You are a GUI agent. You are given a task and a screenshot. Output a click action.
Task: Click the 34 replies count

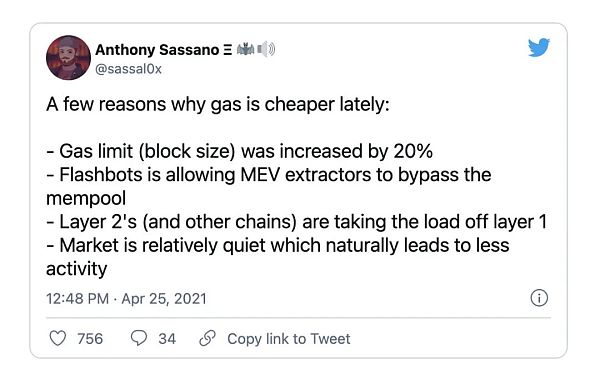[167, 339]
